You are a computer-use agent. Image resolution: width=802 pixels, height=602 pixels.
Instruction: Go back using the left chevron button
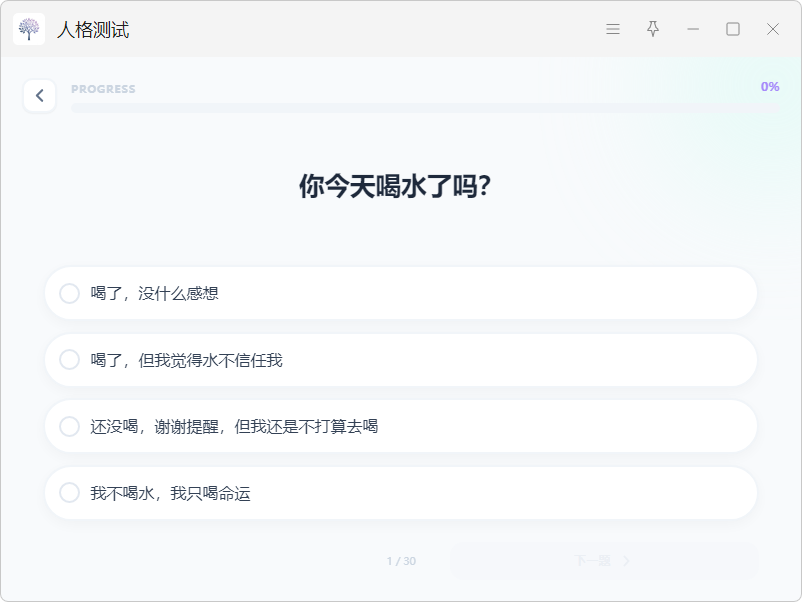click(x=39, y=96)
